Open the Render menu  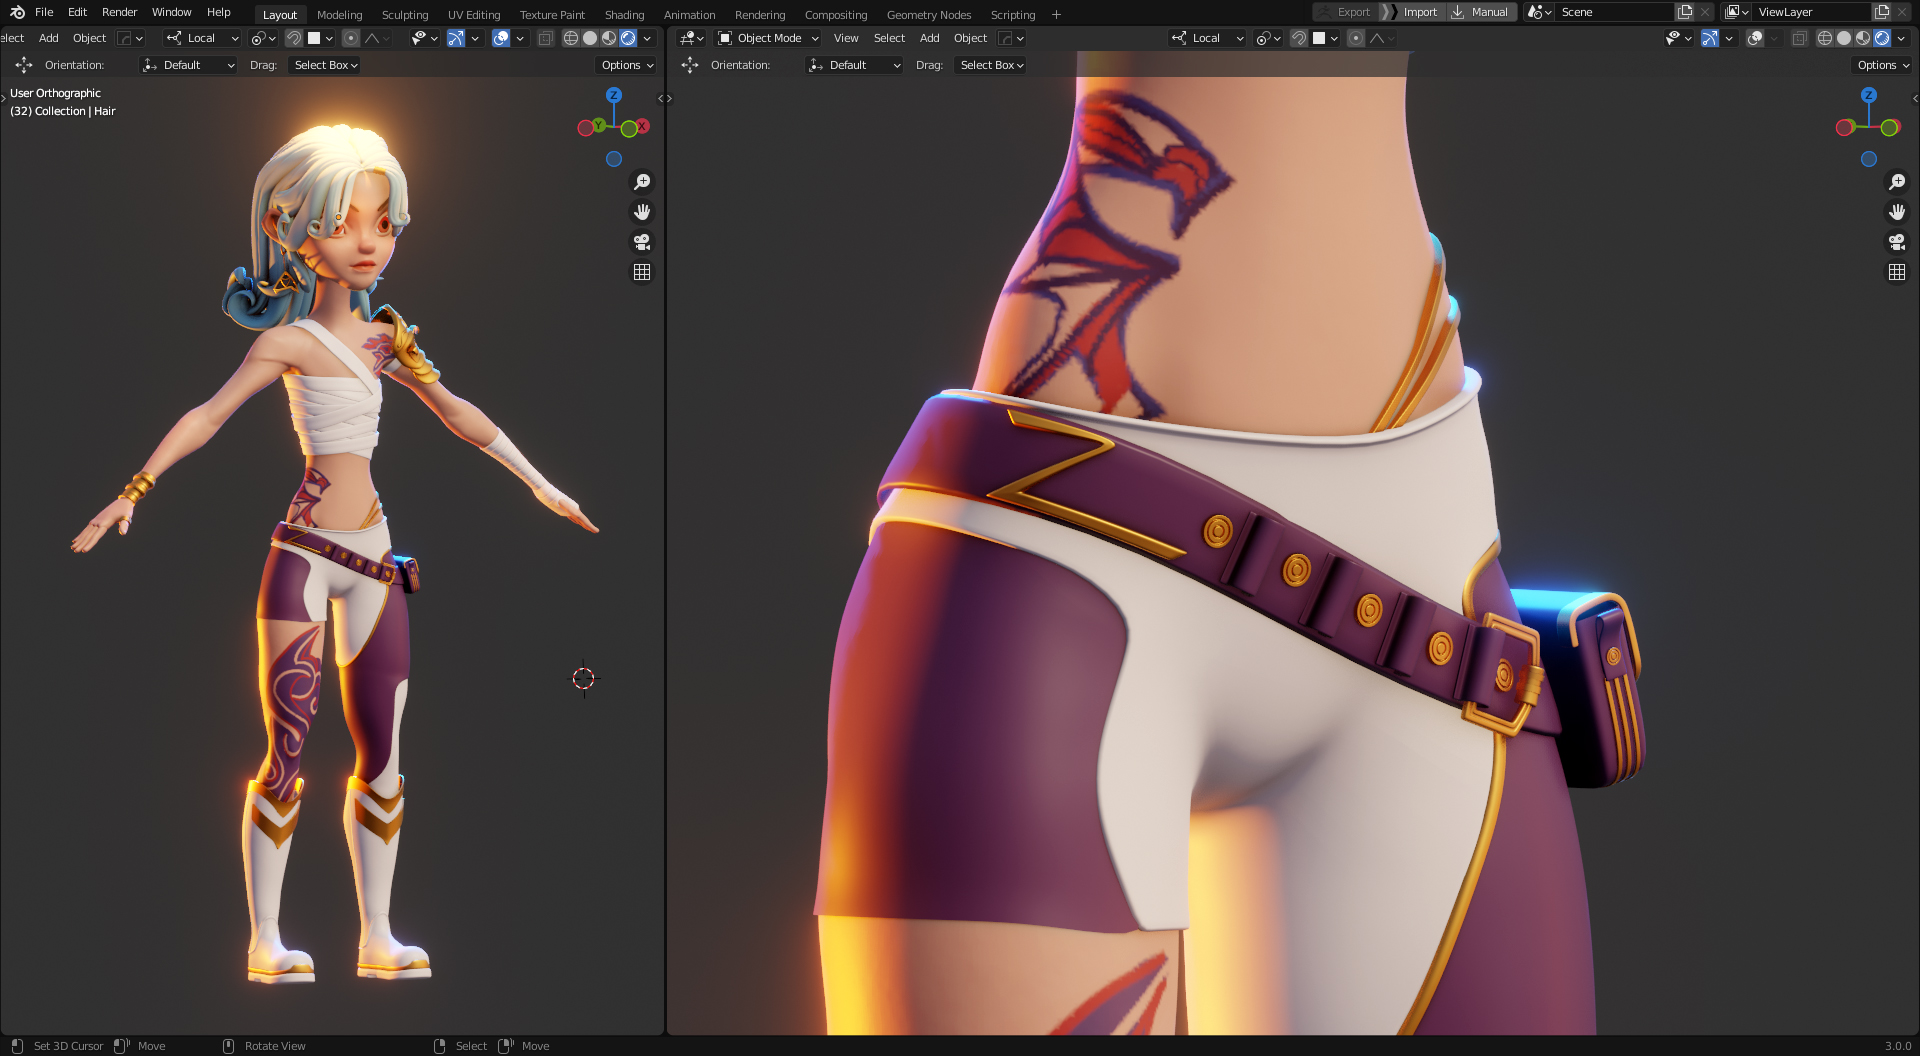coord(119,12)
